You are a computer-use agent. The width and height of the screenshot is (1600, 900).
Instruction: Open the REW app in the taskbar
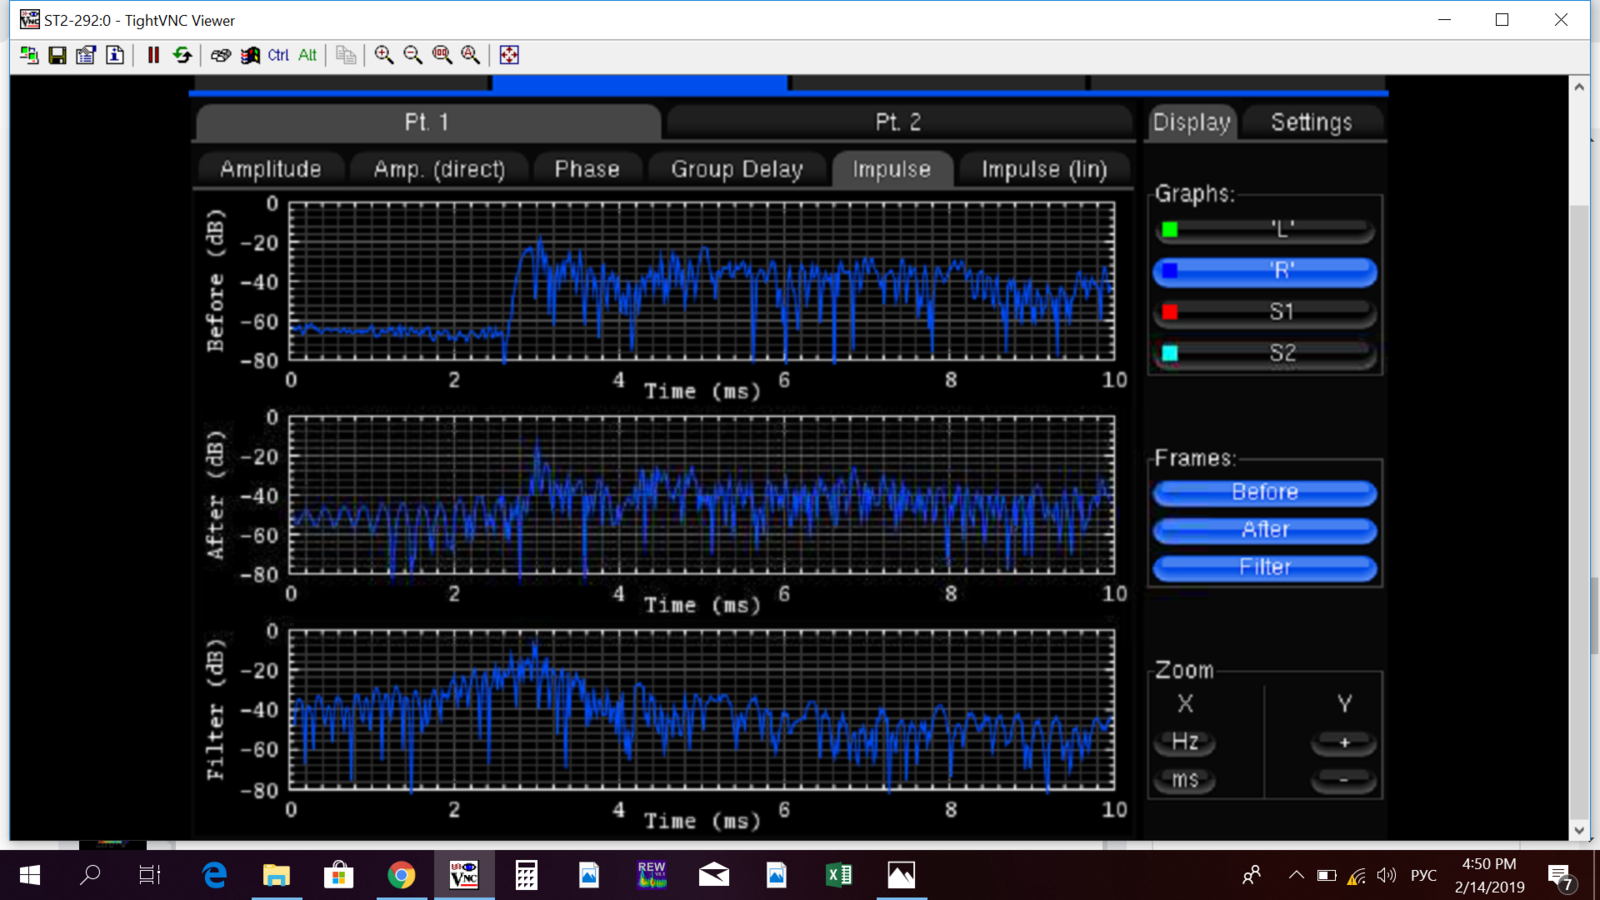[x=651, y=875]
